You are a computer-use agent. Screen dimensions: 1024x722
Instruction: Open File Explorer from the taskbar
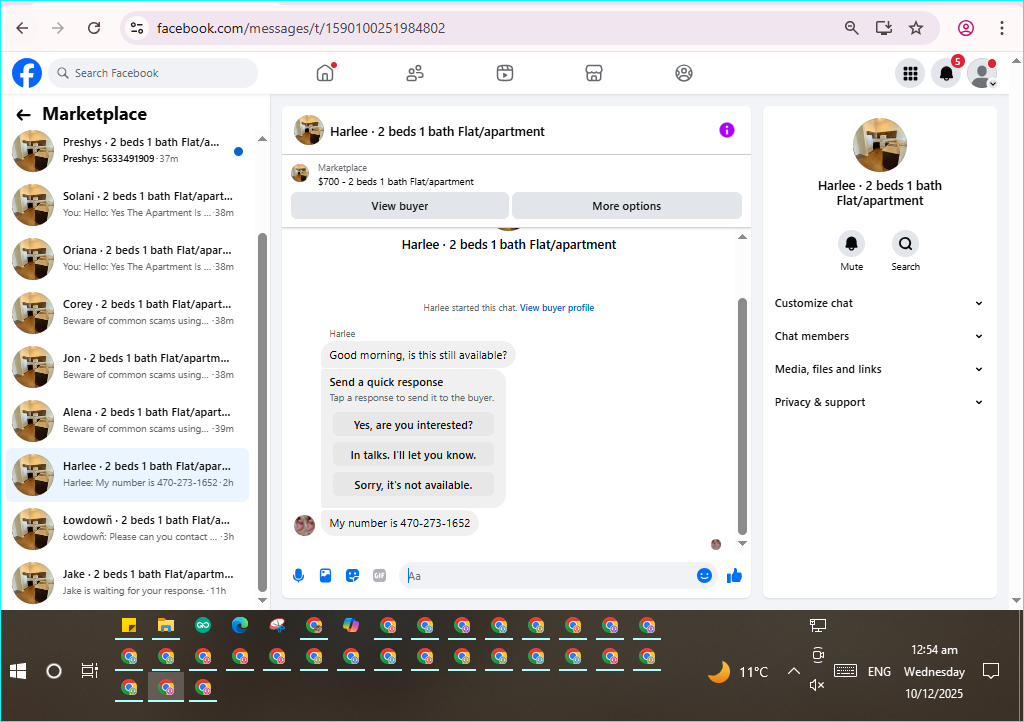(x=166, y=625)
